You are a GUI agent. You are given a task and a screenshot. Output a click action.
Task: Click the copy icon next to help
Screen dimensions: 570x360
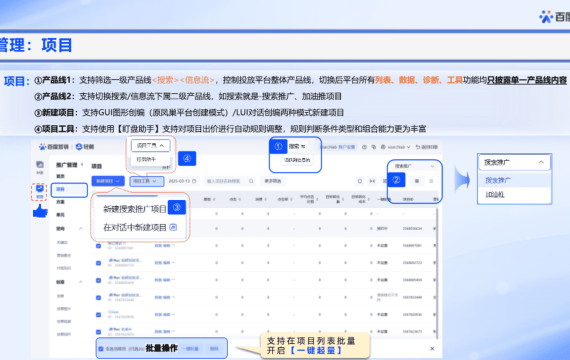coord(374,147)
